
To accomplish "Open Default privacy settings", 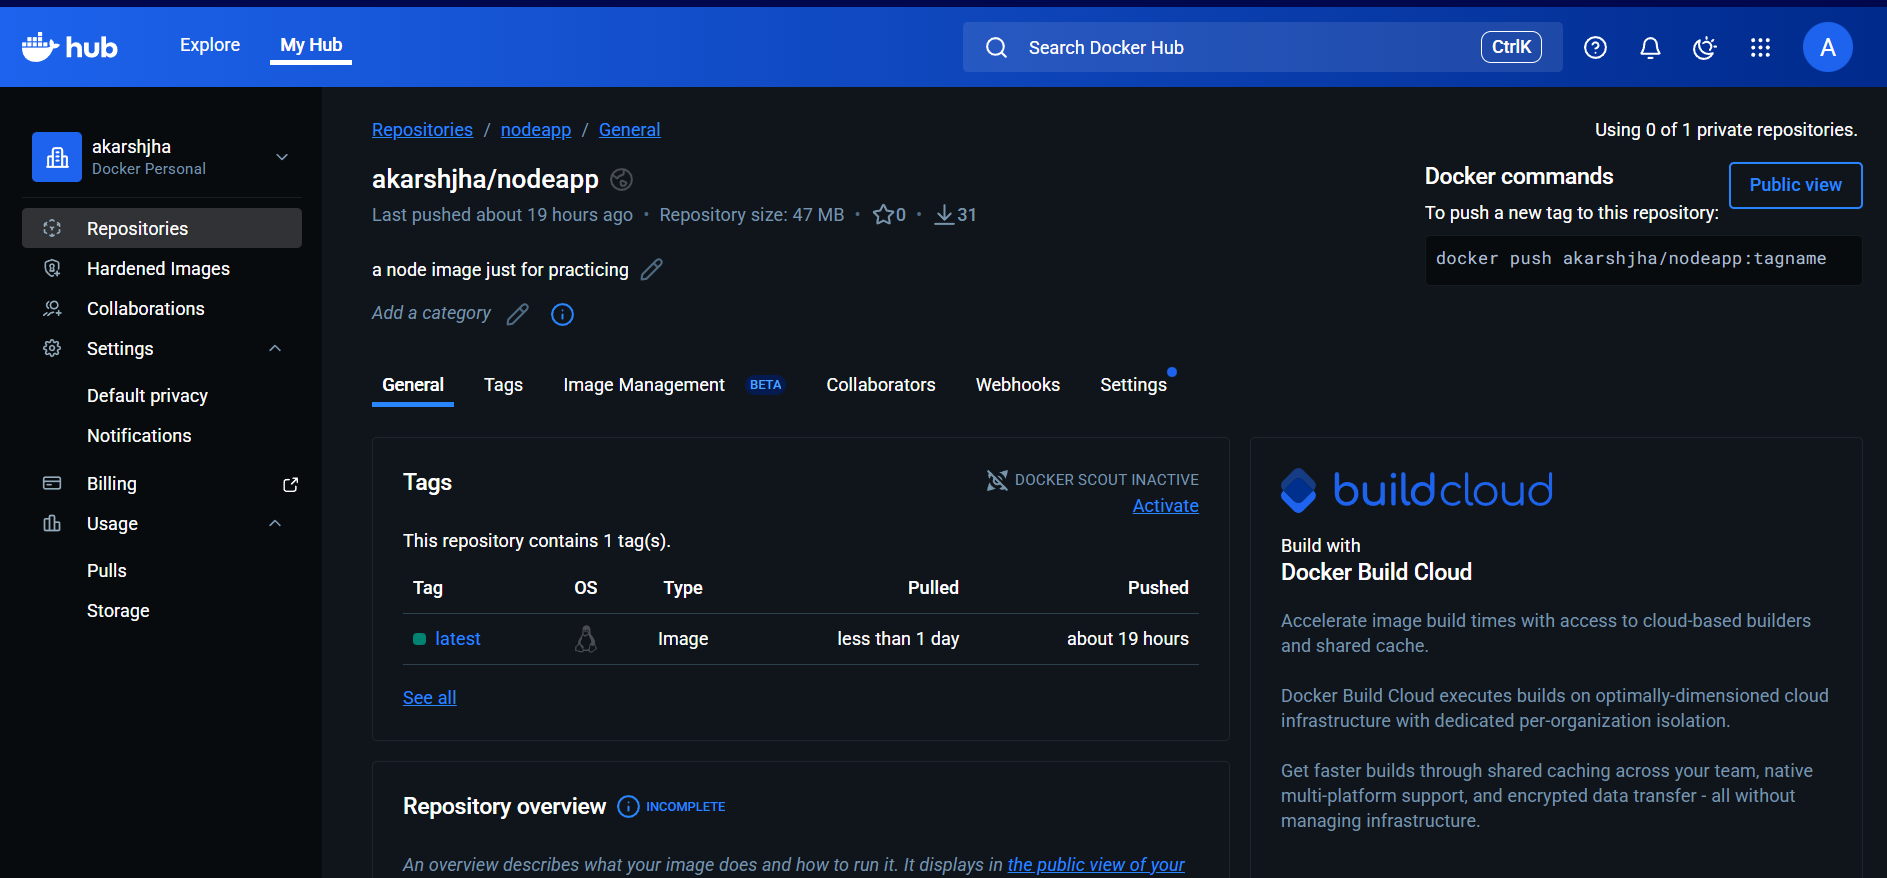I will (147, 396).
